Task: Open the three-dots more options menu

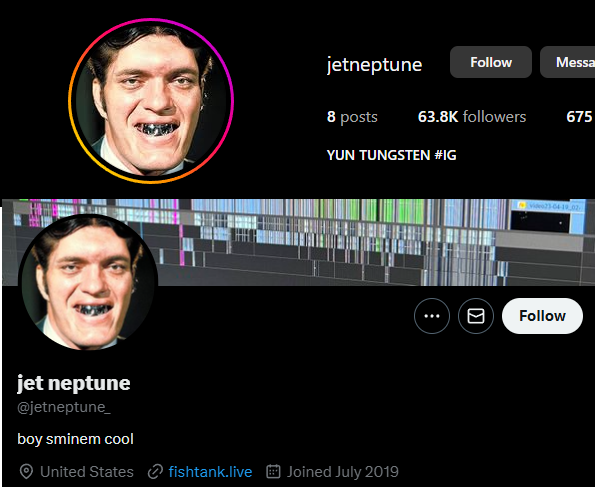Action: tap(432, 316)
